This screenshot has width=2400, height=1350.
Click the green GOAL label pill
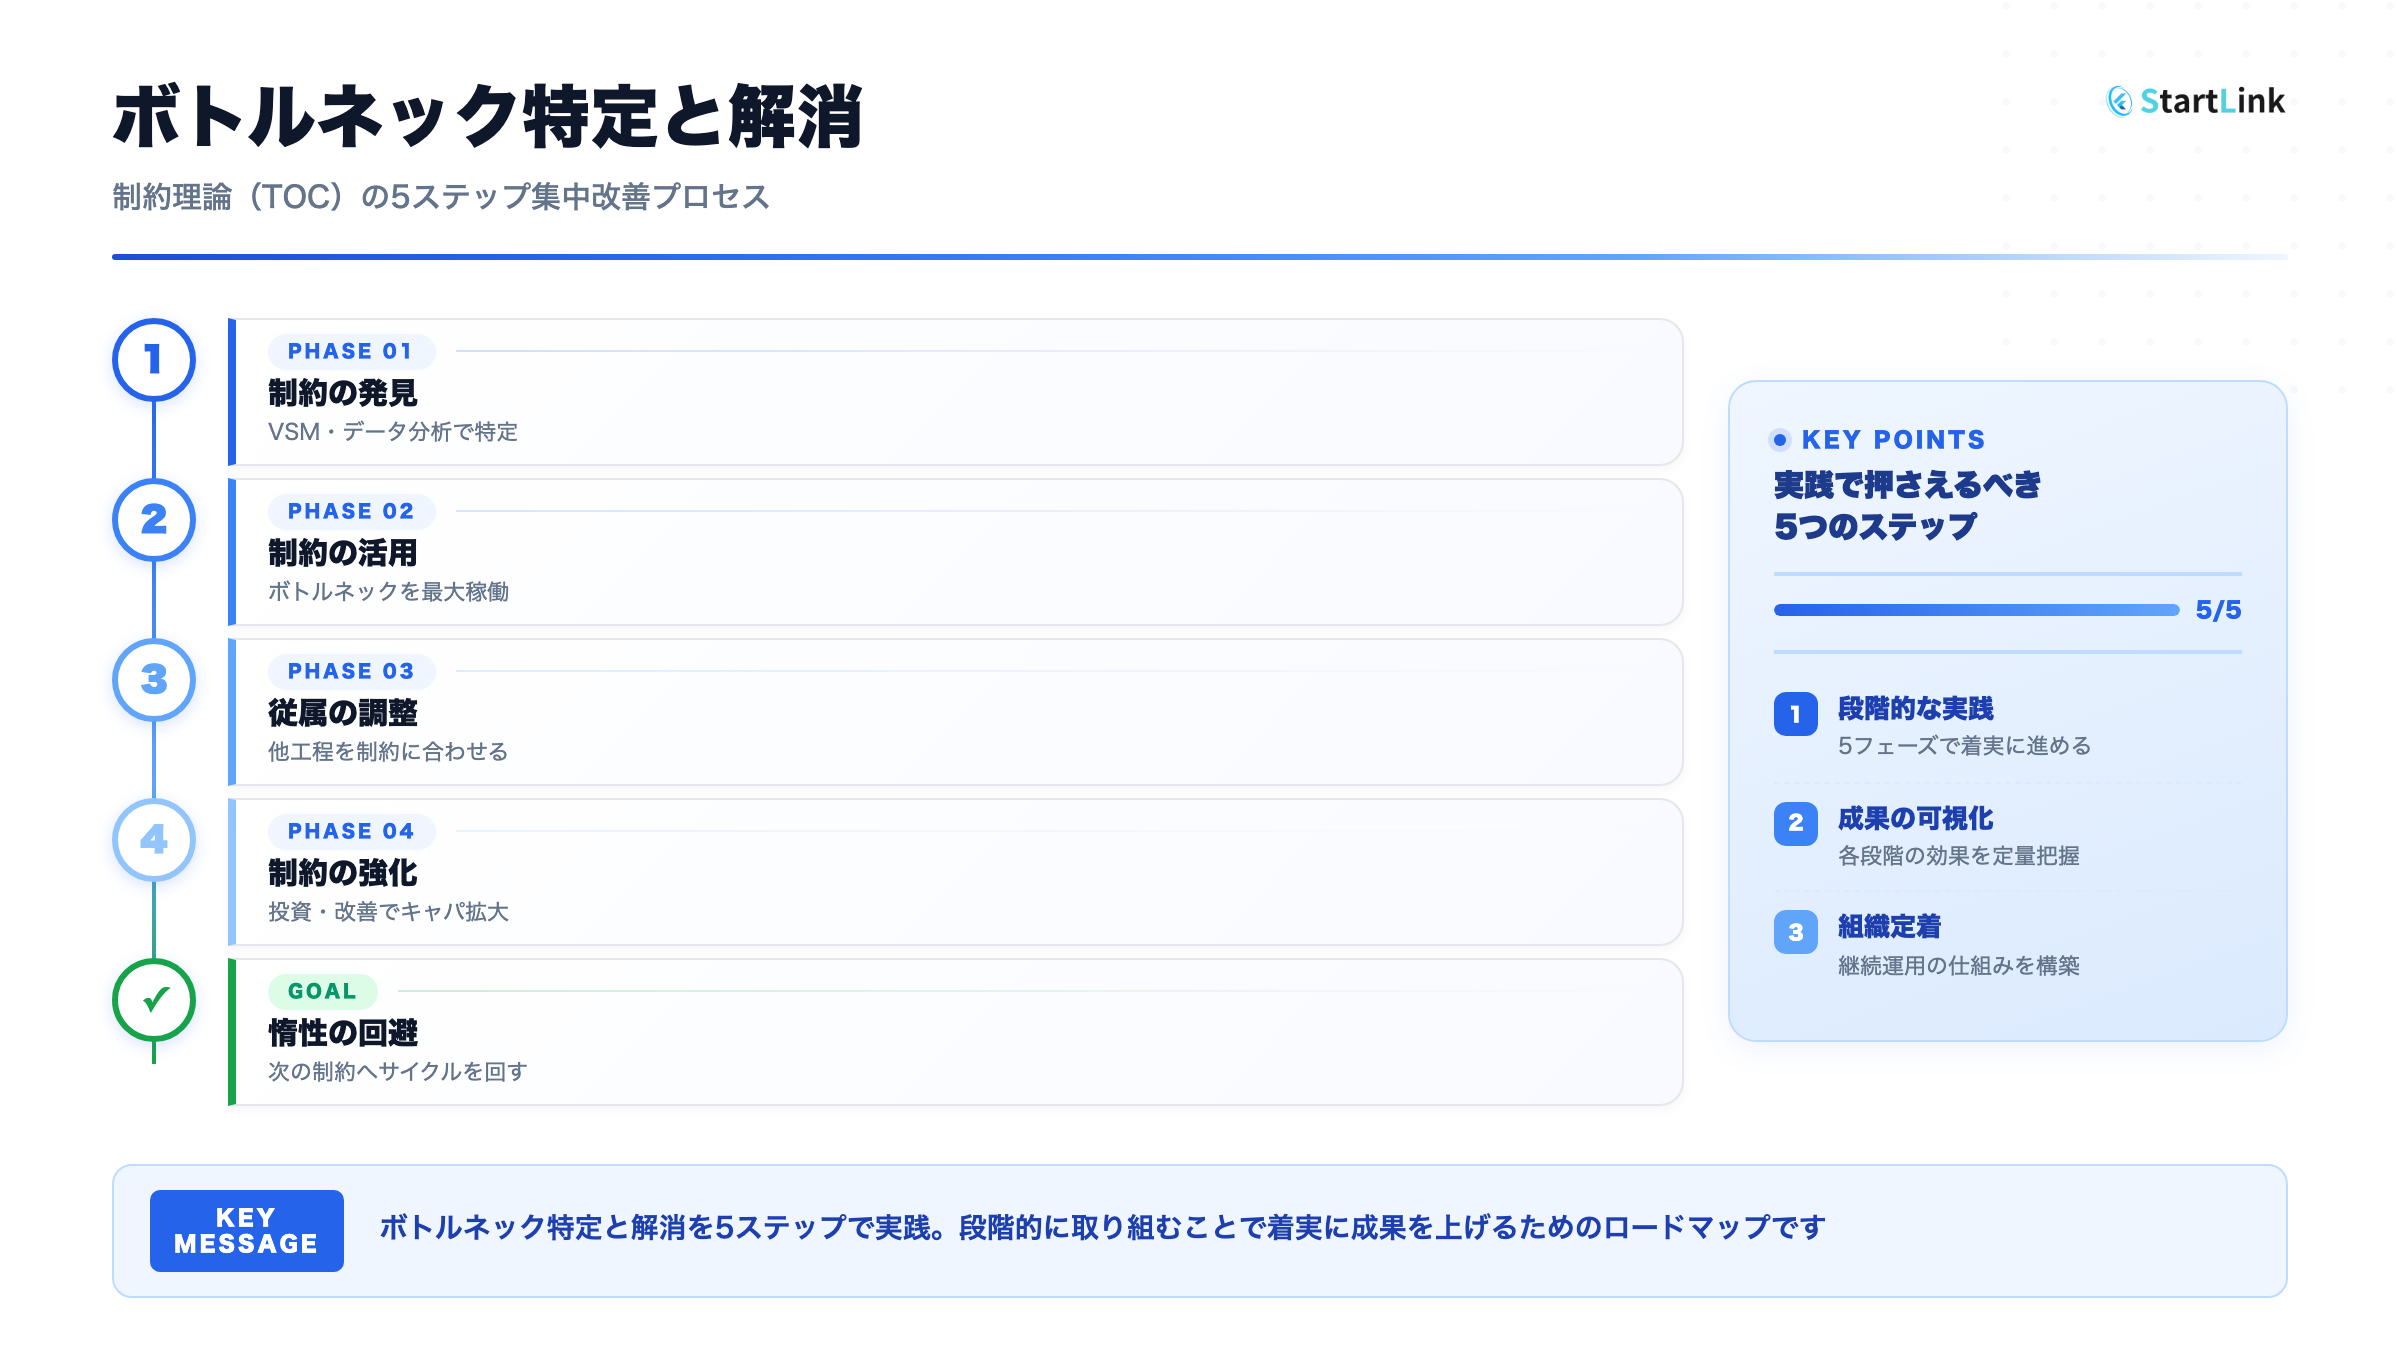(x=322, y=991)
